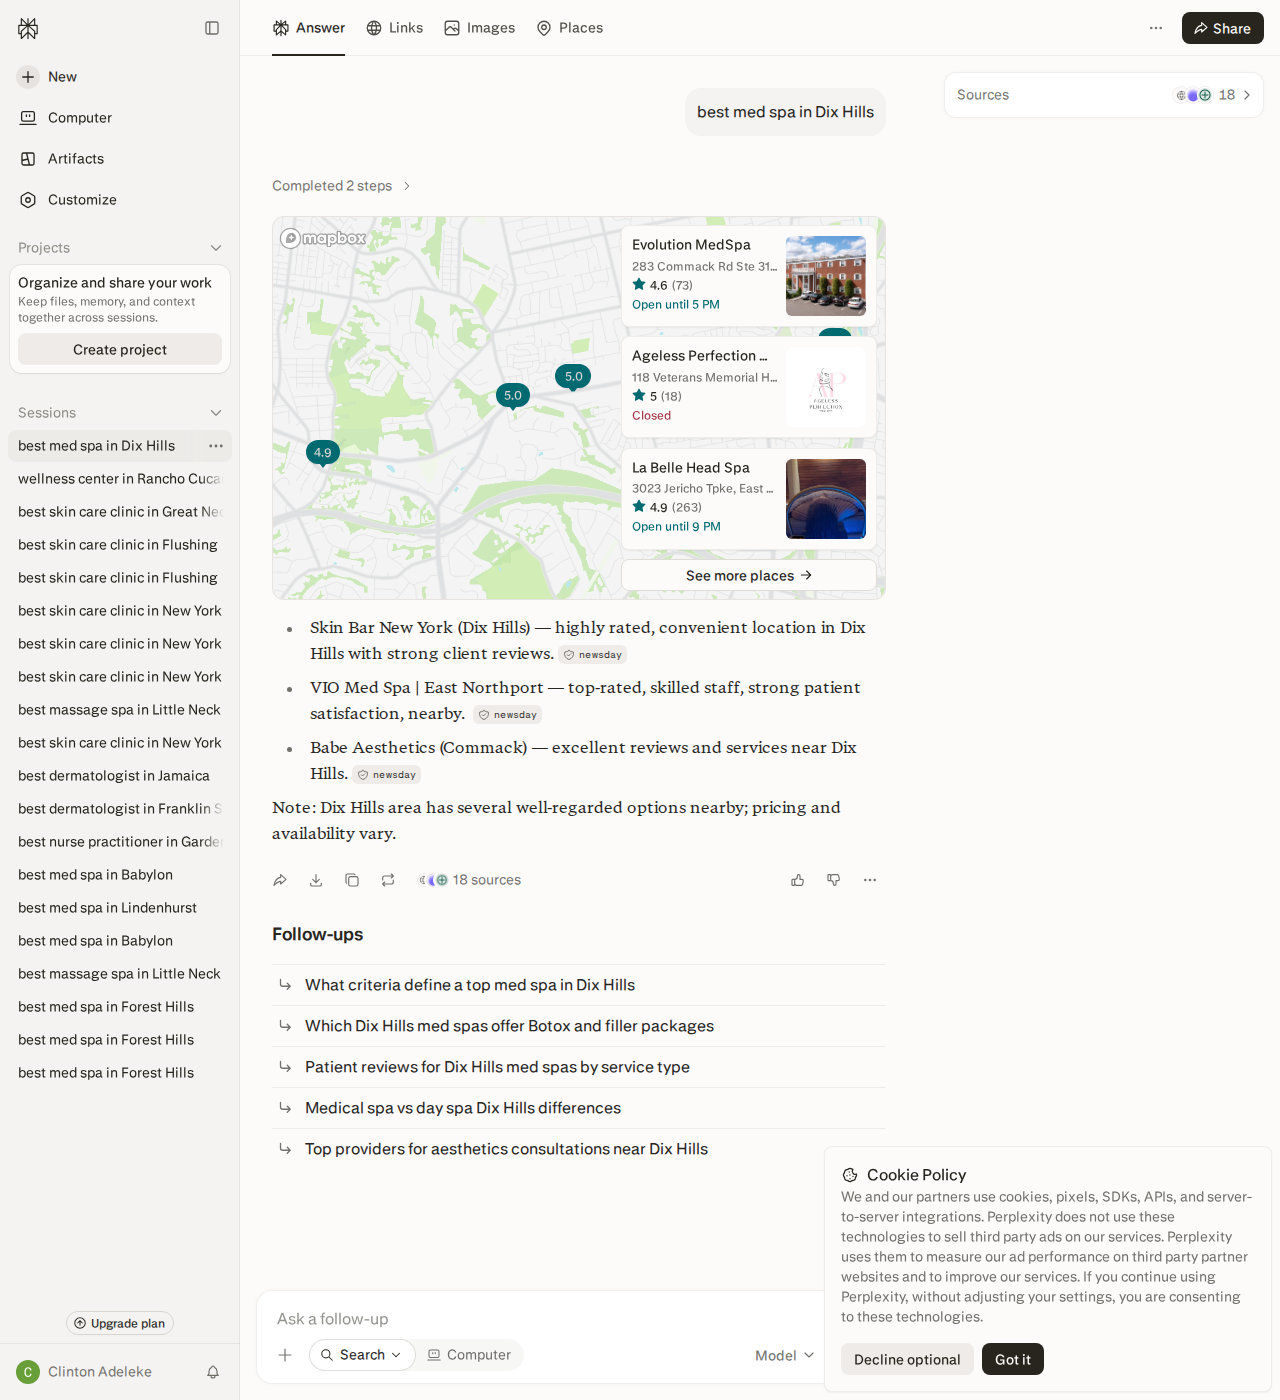1280x1400 pixels.
Task: Toggle thumbs down on the answer
Action: [x=834, y=880]
